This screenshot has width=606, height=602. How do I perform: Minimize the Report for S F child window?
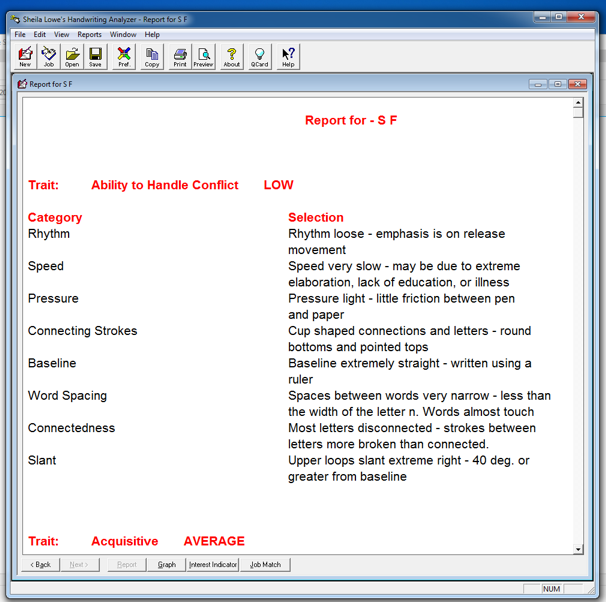(x=538, y=84)
